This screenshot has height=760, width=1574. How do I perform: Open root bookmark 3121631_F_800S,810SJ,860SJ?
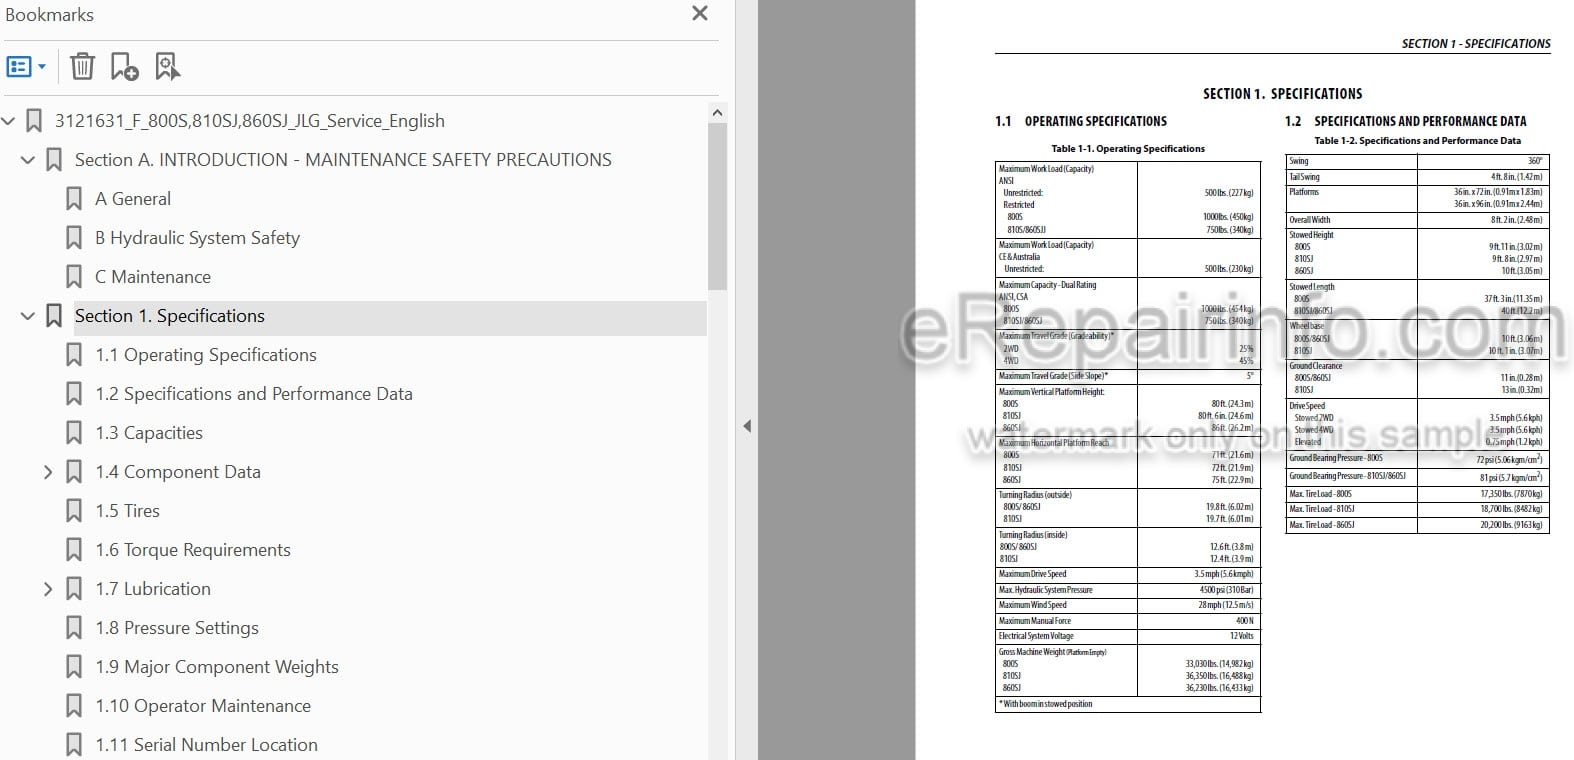[249, 121]
